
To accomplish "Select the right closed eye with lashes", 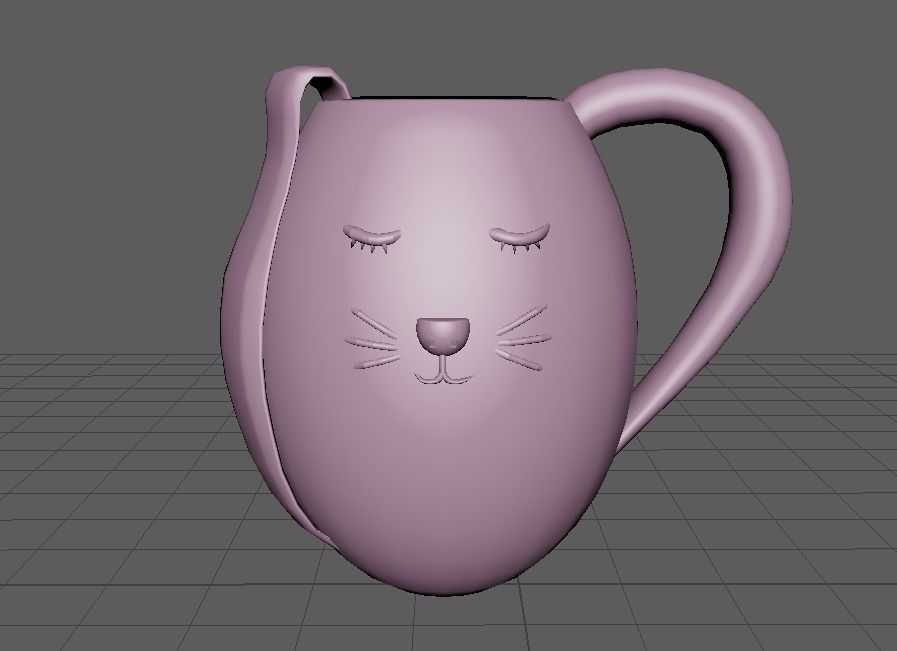I will (x=520, y=237).
